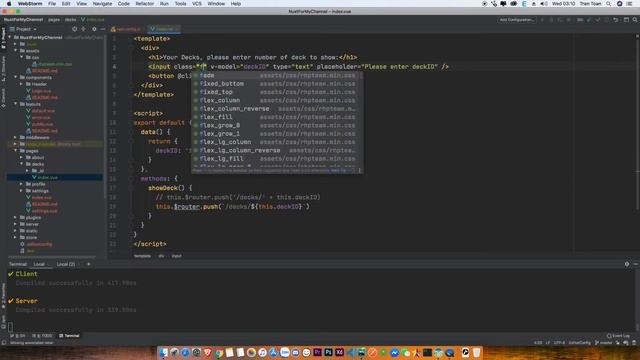Click the volume icon in macOS menu bar
Image resolution: width=640 pixels, height=360 pixels.
coord(544,4)
